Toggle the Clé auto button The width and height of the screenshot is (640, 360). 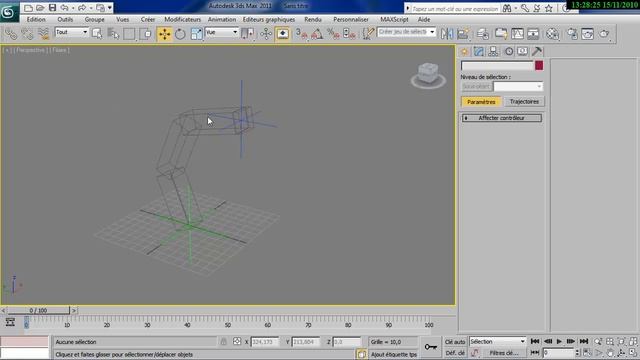click(455, 342)
